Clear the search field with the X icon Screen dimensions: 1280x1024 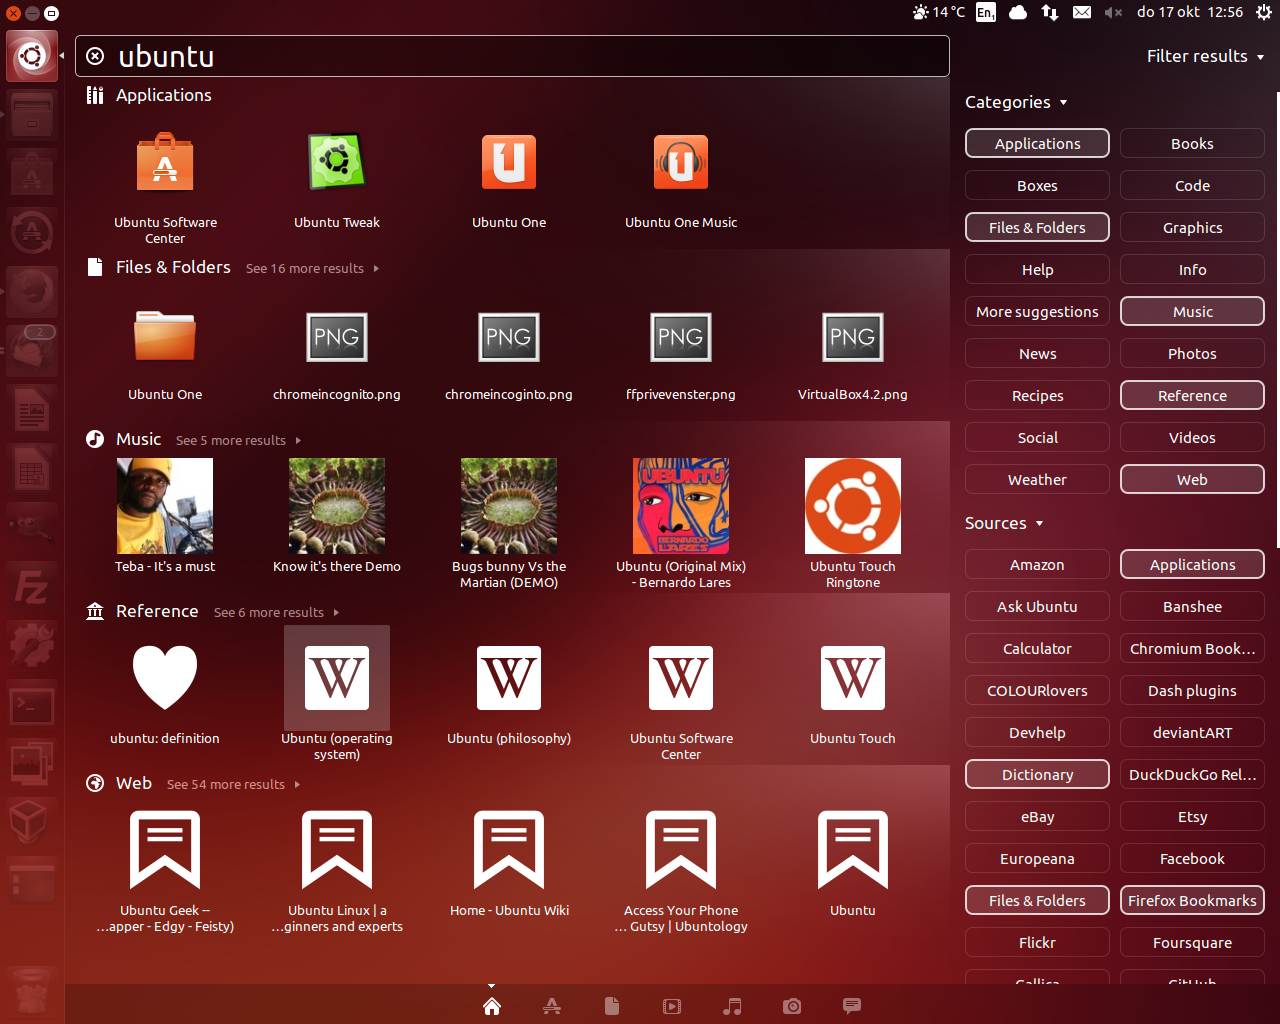pos(95,56)
